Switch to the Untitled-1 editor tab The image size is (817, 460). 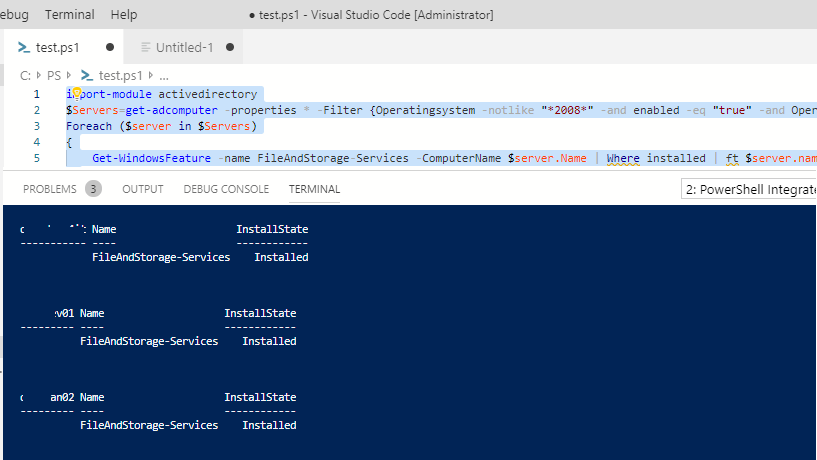click(x=184, y=47)
